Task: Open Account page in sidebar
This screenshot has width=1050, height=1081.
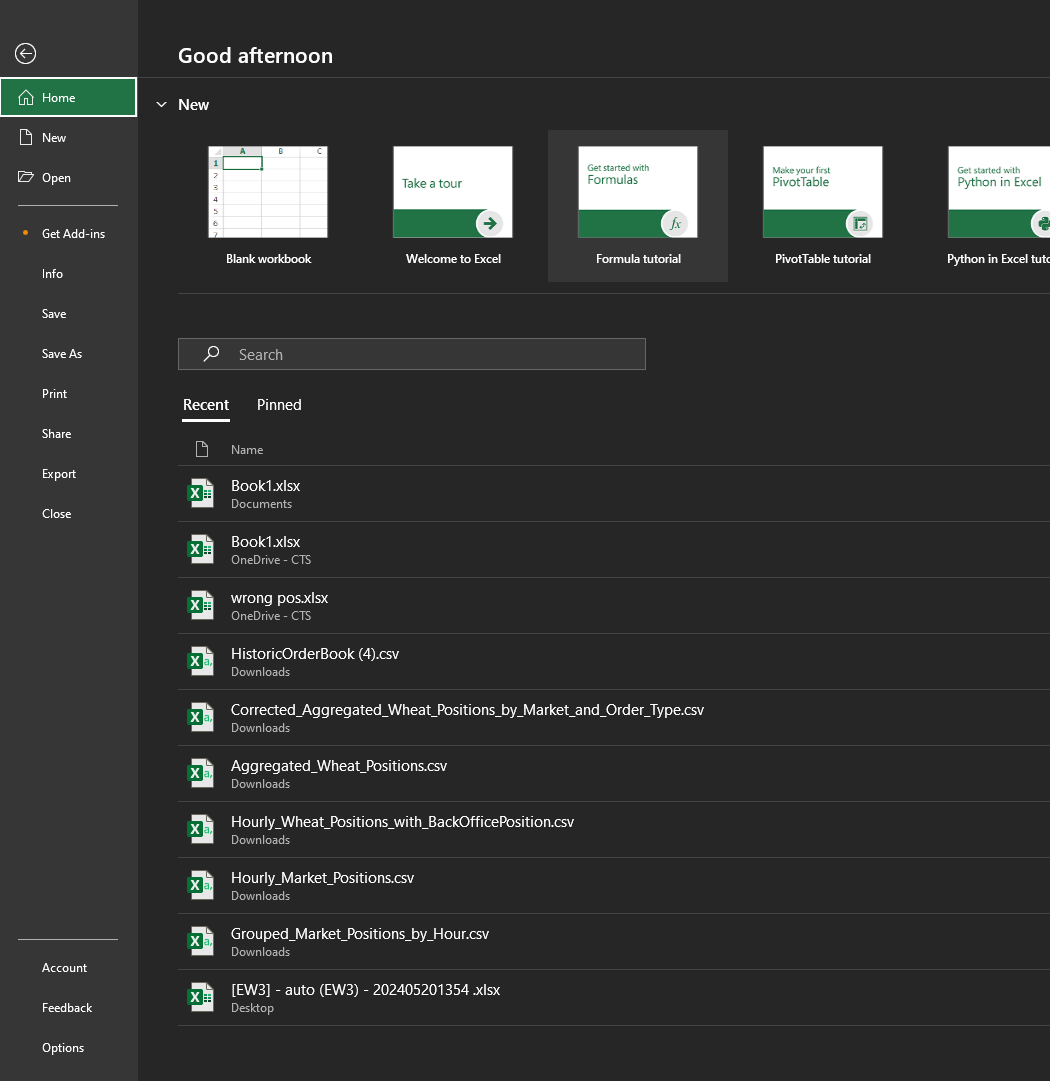Action: pos(64,968)
